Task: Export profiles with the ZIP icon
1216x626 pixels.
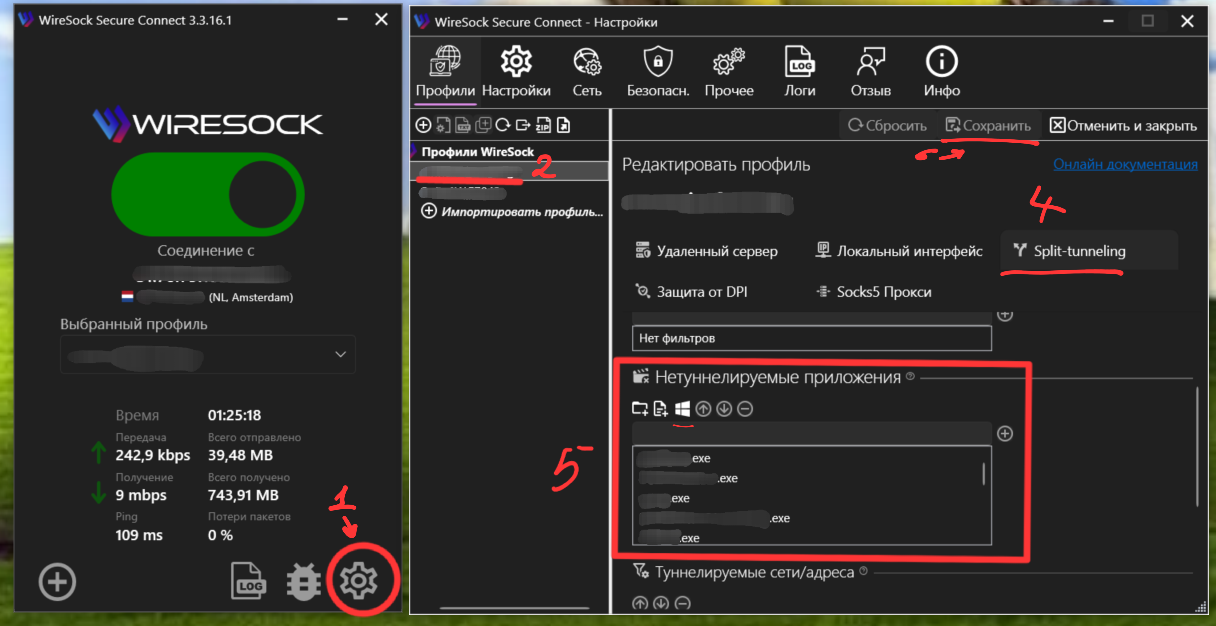Action: point(543,125)
